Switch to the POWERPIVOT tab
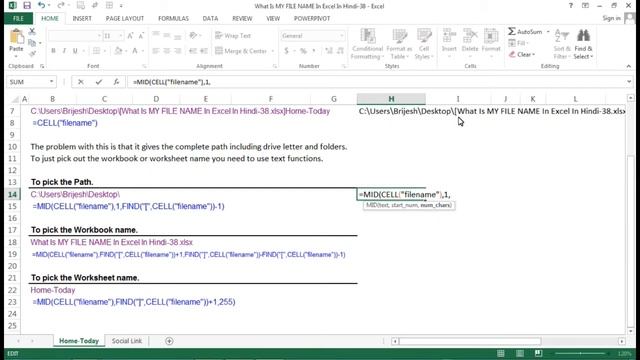This screenshot has height=360, width=640. point(312,18)
